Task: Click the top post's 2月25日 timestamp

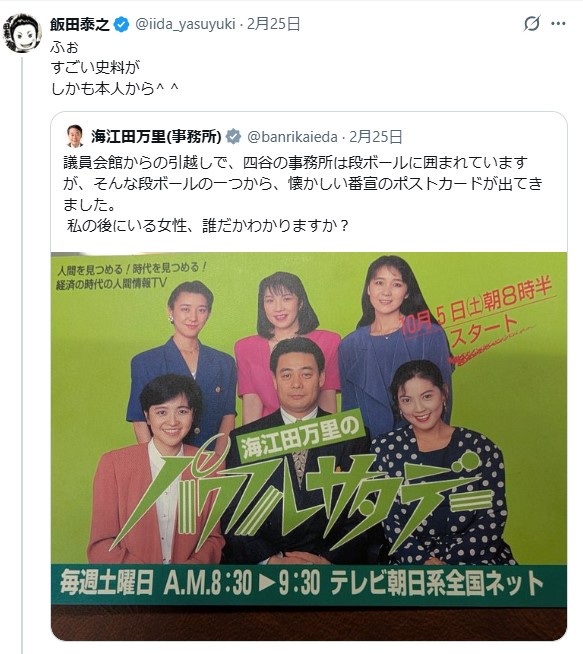Action: (274, 24)
